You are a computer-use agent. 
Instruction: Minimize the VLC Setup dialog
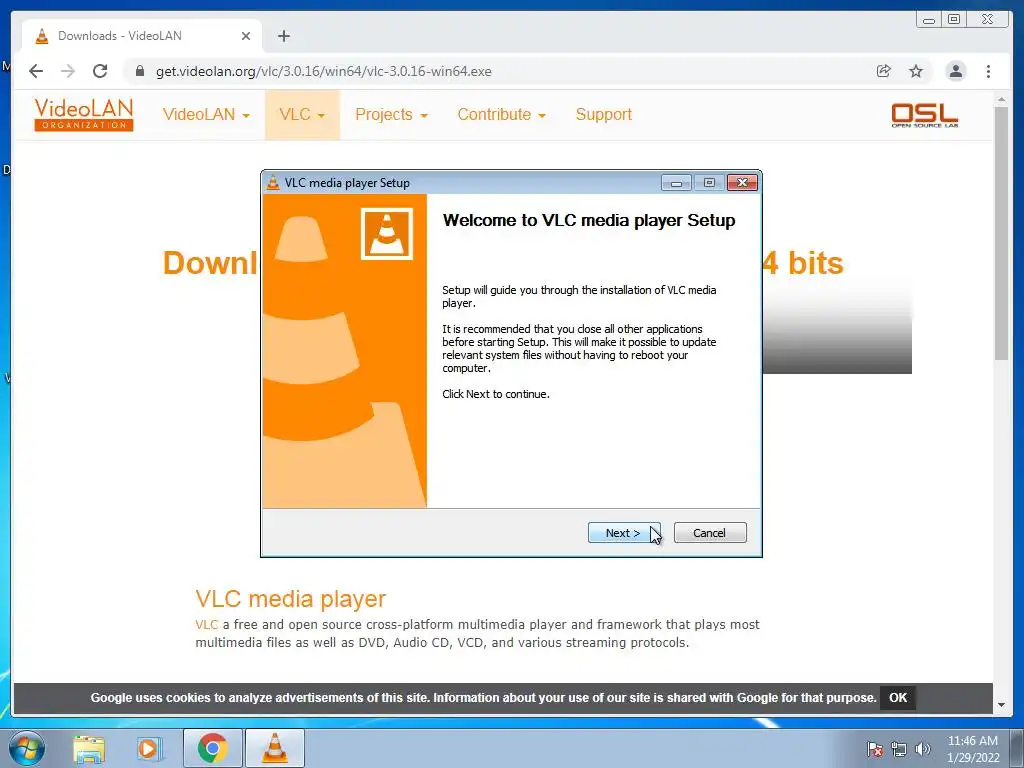tap(676, 183)
